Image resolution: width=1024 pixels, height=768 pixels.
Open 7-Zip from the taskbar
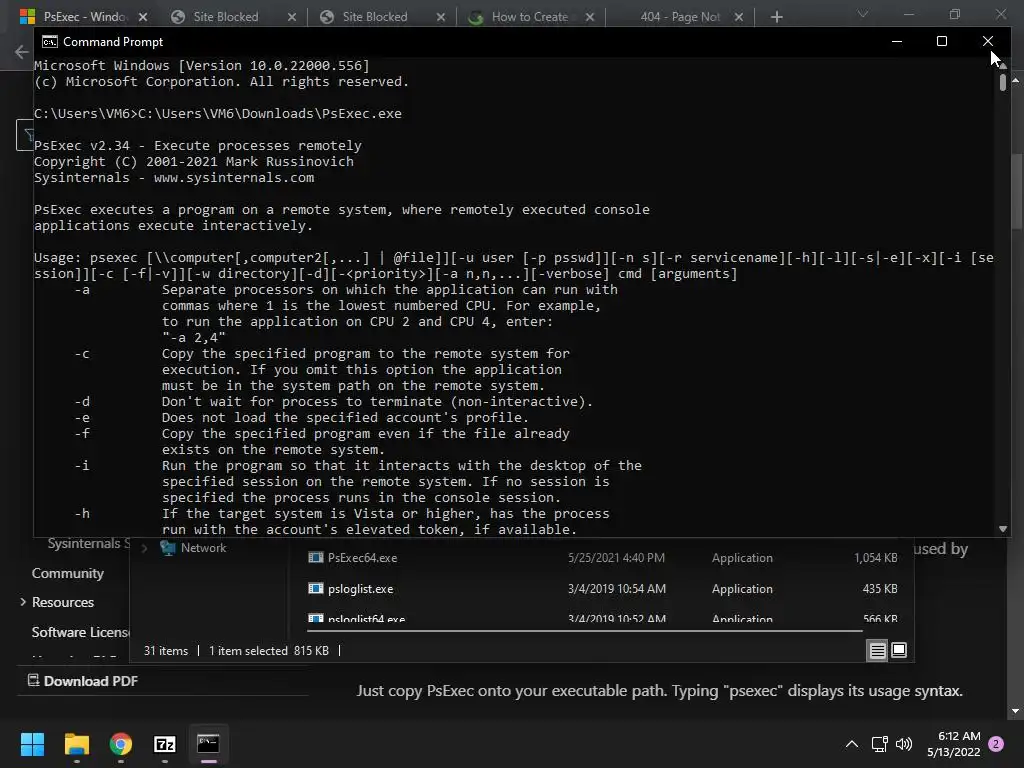click(165, 744)
